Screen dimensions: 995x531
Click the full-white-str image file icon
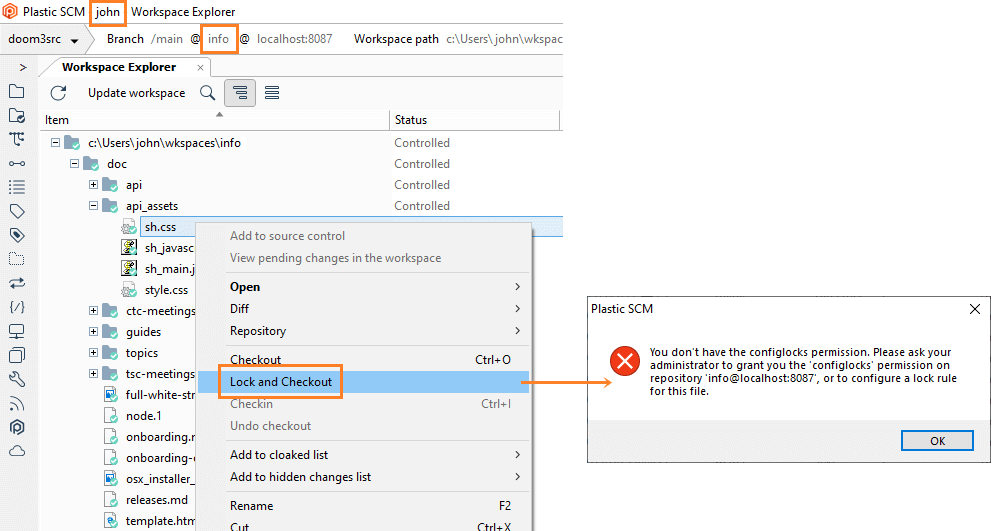point(110,395)
